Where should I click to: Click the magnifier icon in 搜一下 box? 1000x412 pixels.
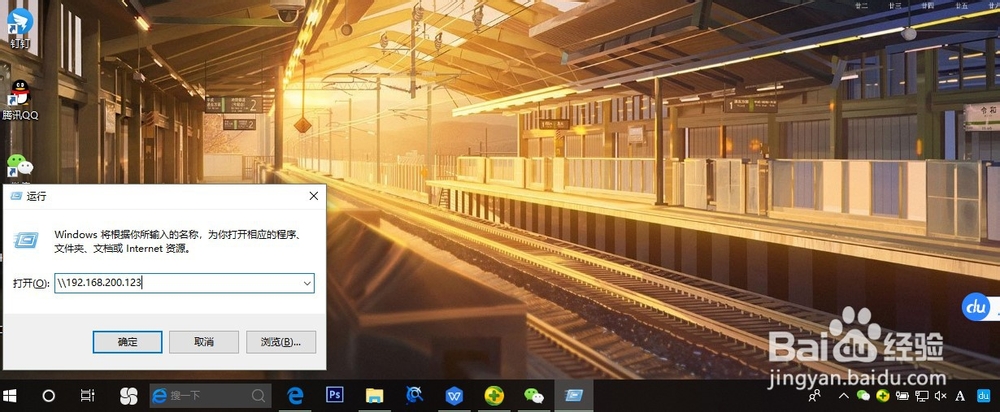click(258, 396)
